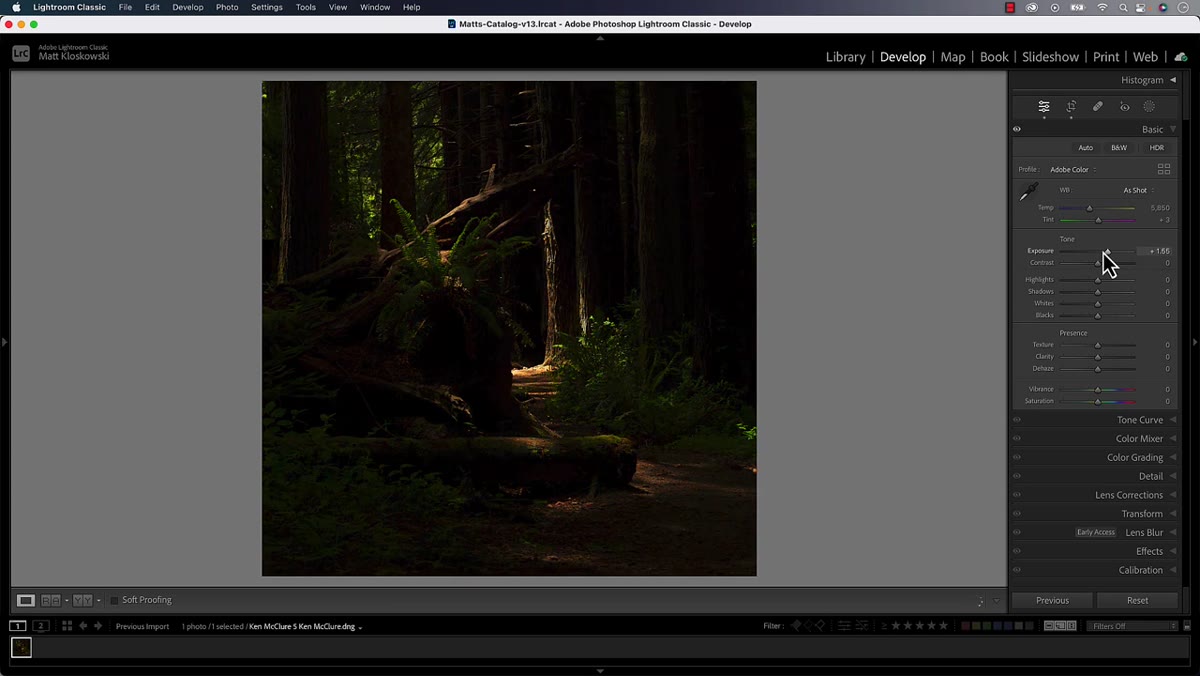Open the second window display 2 button
Image resolution: width=1200 pixels, height=676 pixels.
coord(41,626)
